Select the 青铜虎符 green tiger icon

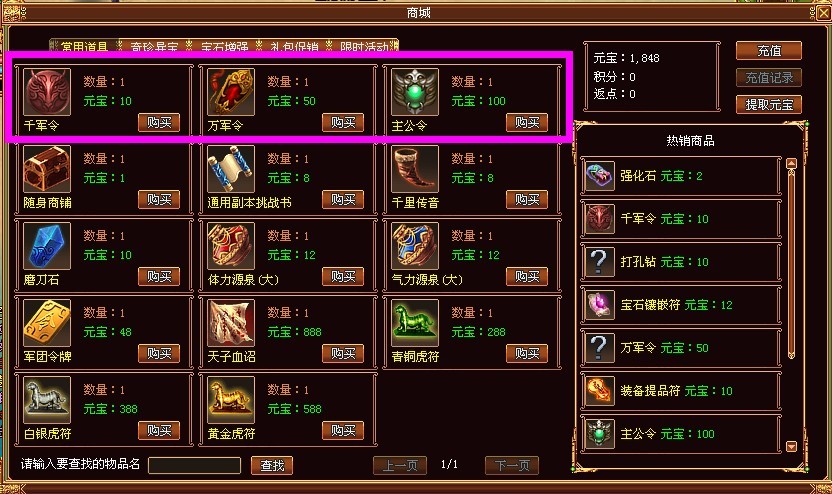coord(415,323)
